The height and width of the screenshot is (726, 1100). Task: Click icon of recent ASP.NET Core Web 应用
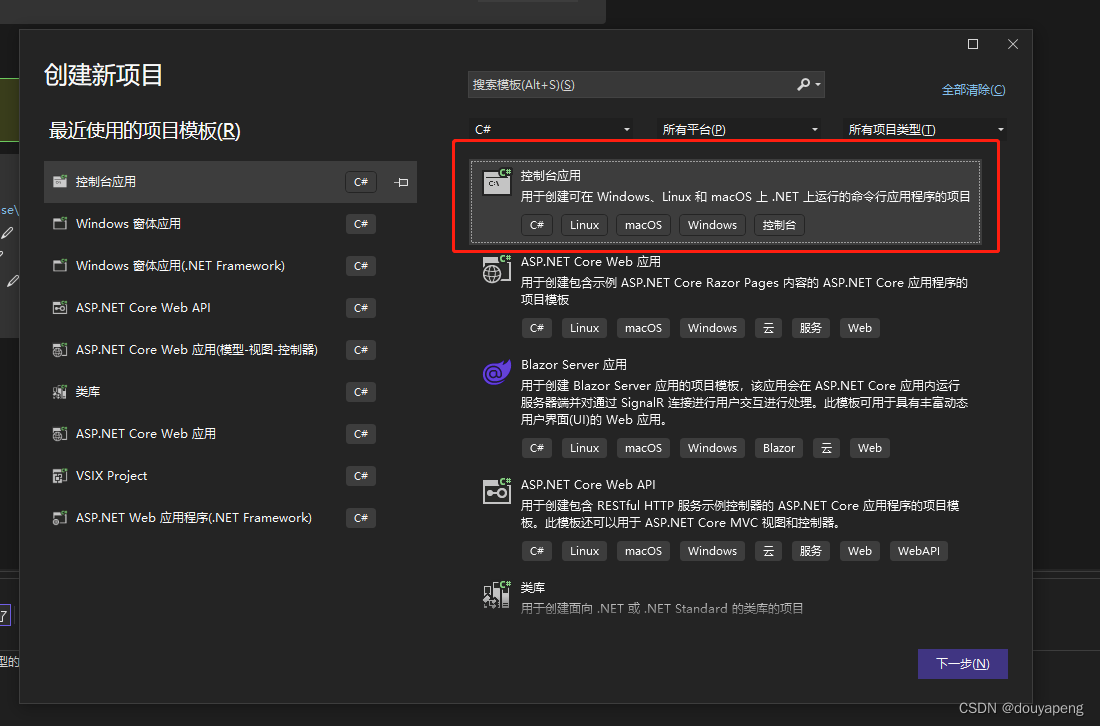(60, 434)
